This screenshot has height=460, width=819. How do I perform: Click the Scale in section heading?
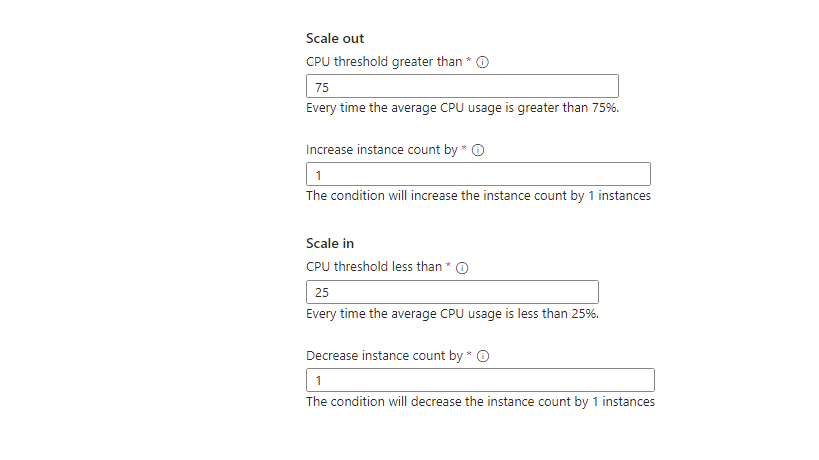coord(330,243)
